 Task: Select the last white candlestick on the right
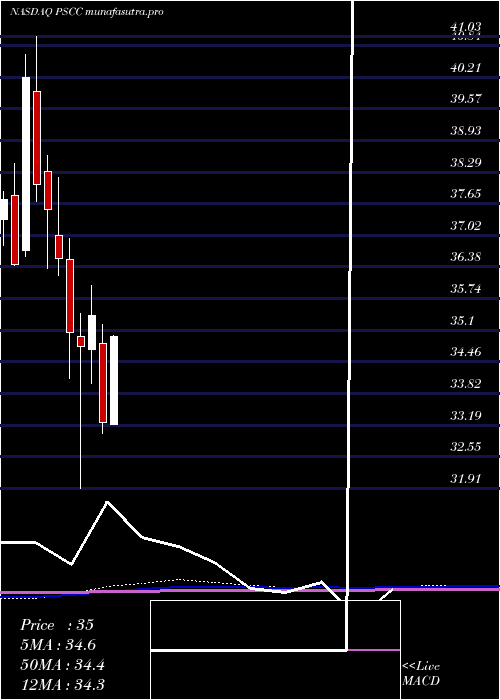[114, 380]
